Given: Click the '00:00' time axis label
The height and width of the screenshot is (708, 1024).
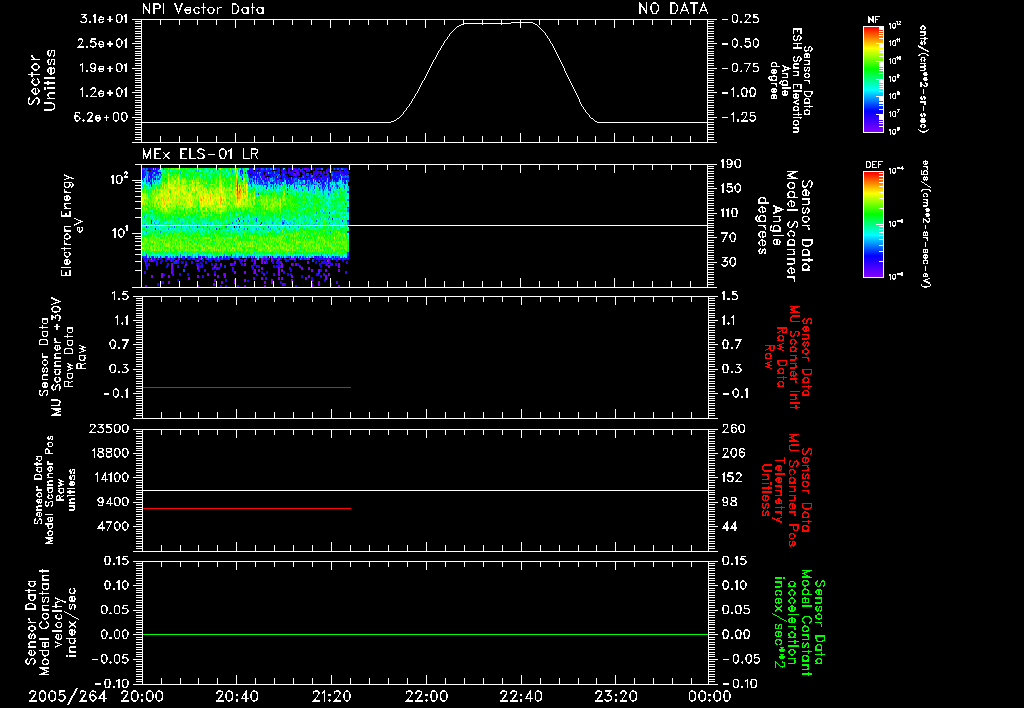Looking at the screenshot, I should pyautogui.click(x=709, y=696).
